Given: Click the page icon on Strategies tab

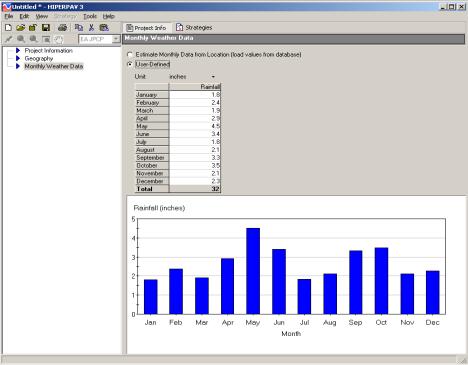Looking at the screenshot, I should tap(179, 27).
